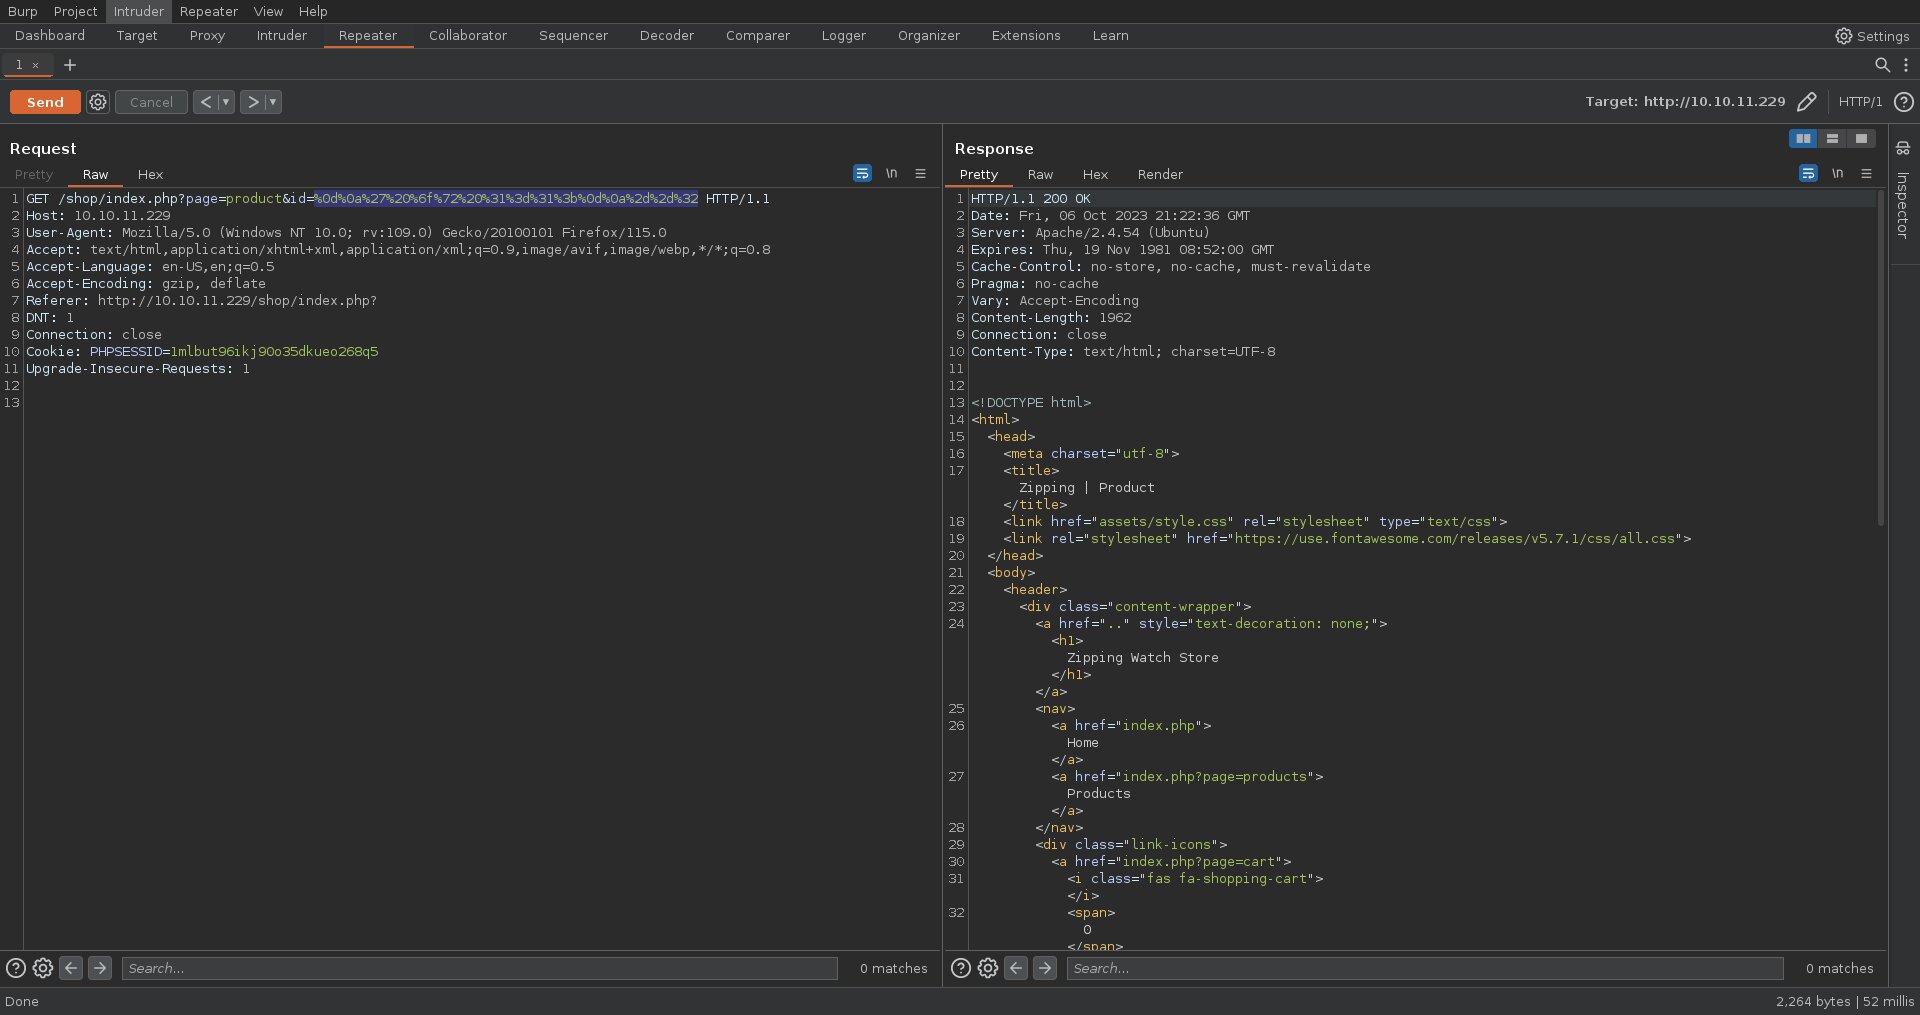Open the Burp menu

coord(22,11)
